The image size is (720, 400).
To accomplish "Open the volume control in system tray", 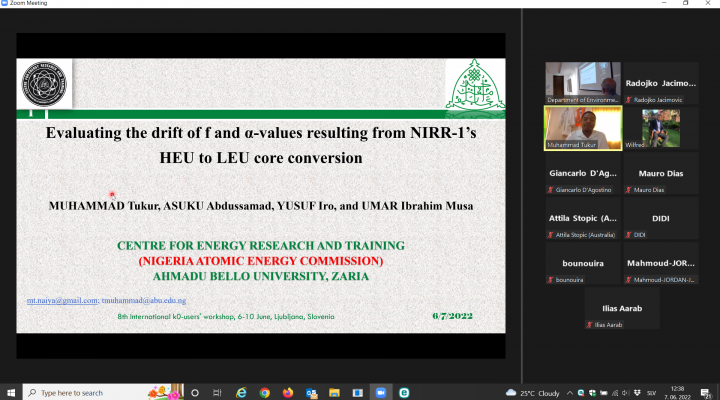I will click(x=625, y=393).
